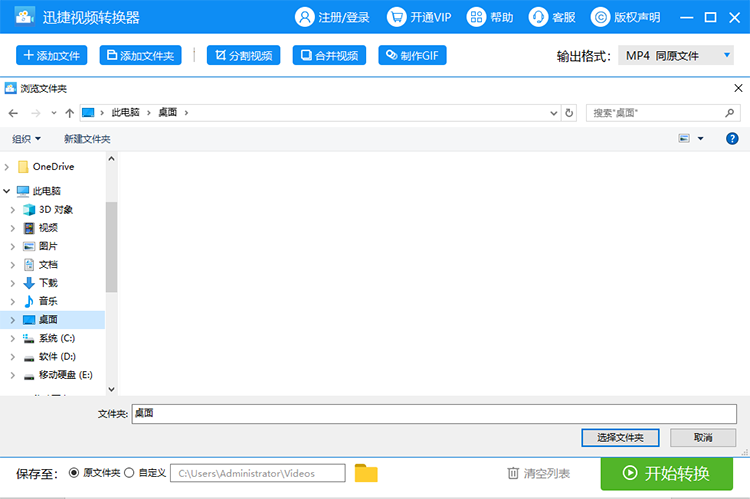
Task: Open the 输出格式 MP4 dropdown
Action: (675, 55)
